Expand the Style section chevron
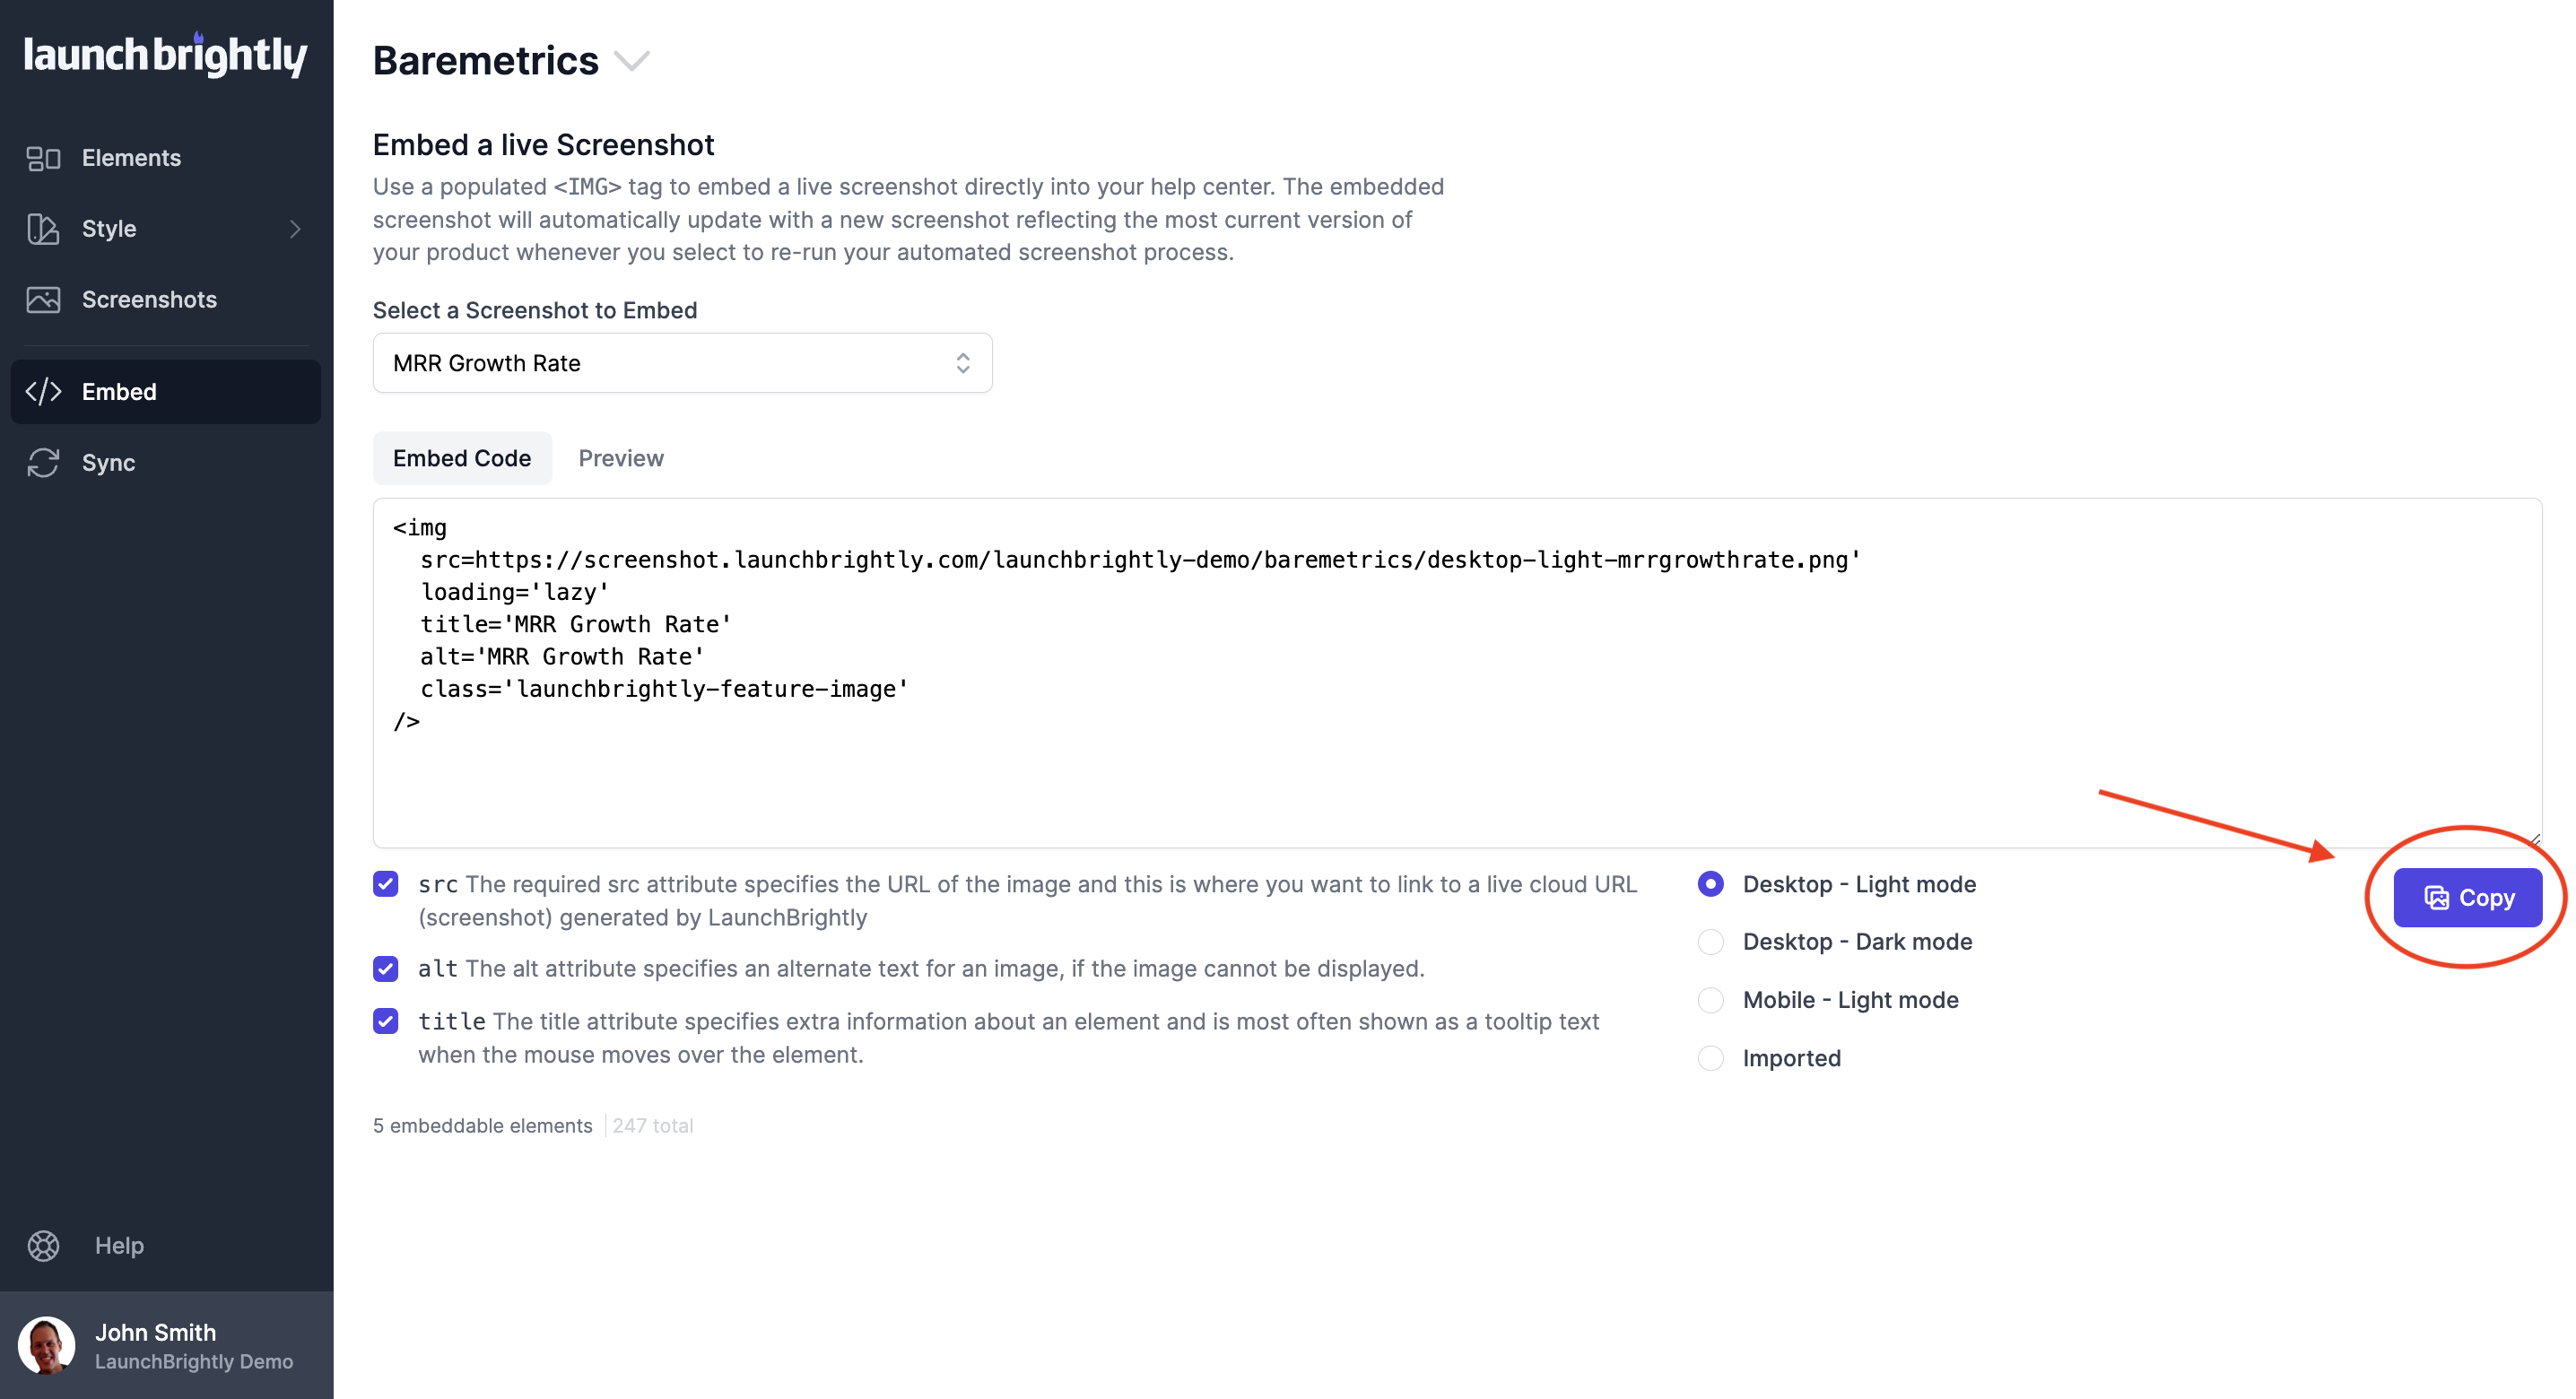The width and height of the screenshot is (2576, 1399). click(295, 229)
